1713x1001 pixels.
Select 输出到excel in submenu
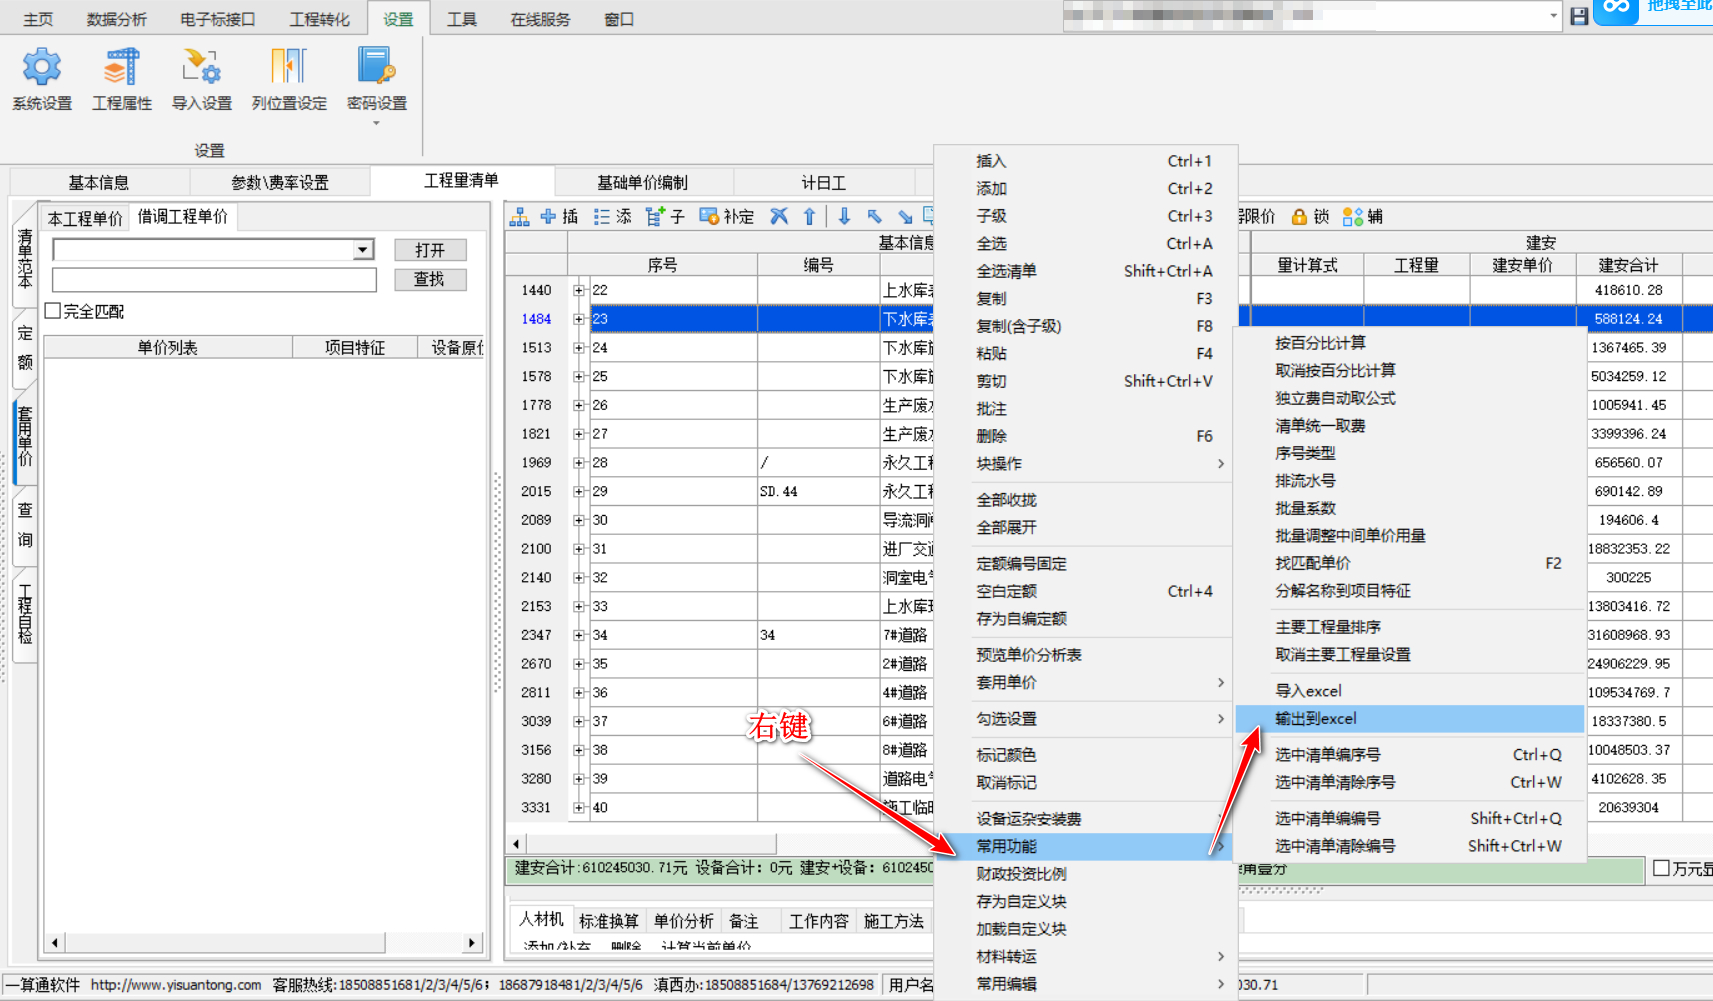1410,719
